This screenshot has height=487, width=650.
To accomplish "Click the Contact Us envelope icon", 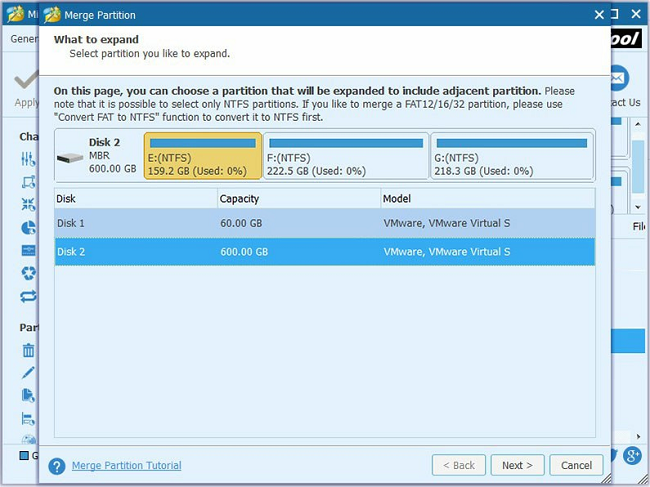I will click(x=620, y=79).
